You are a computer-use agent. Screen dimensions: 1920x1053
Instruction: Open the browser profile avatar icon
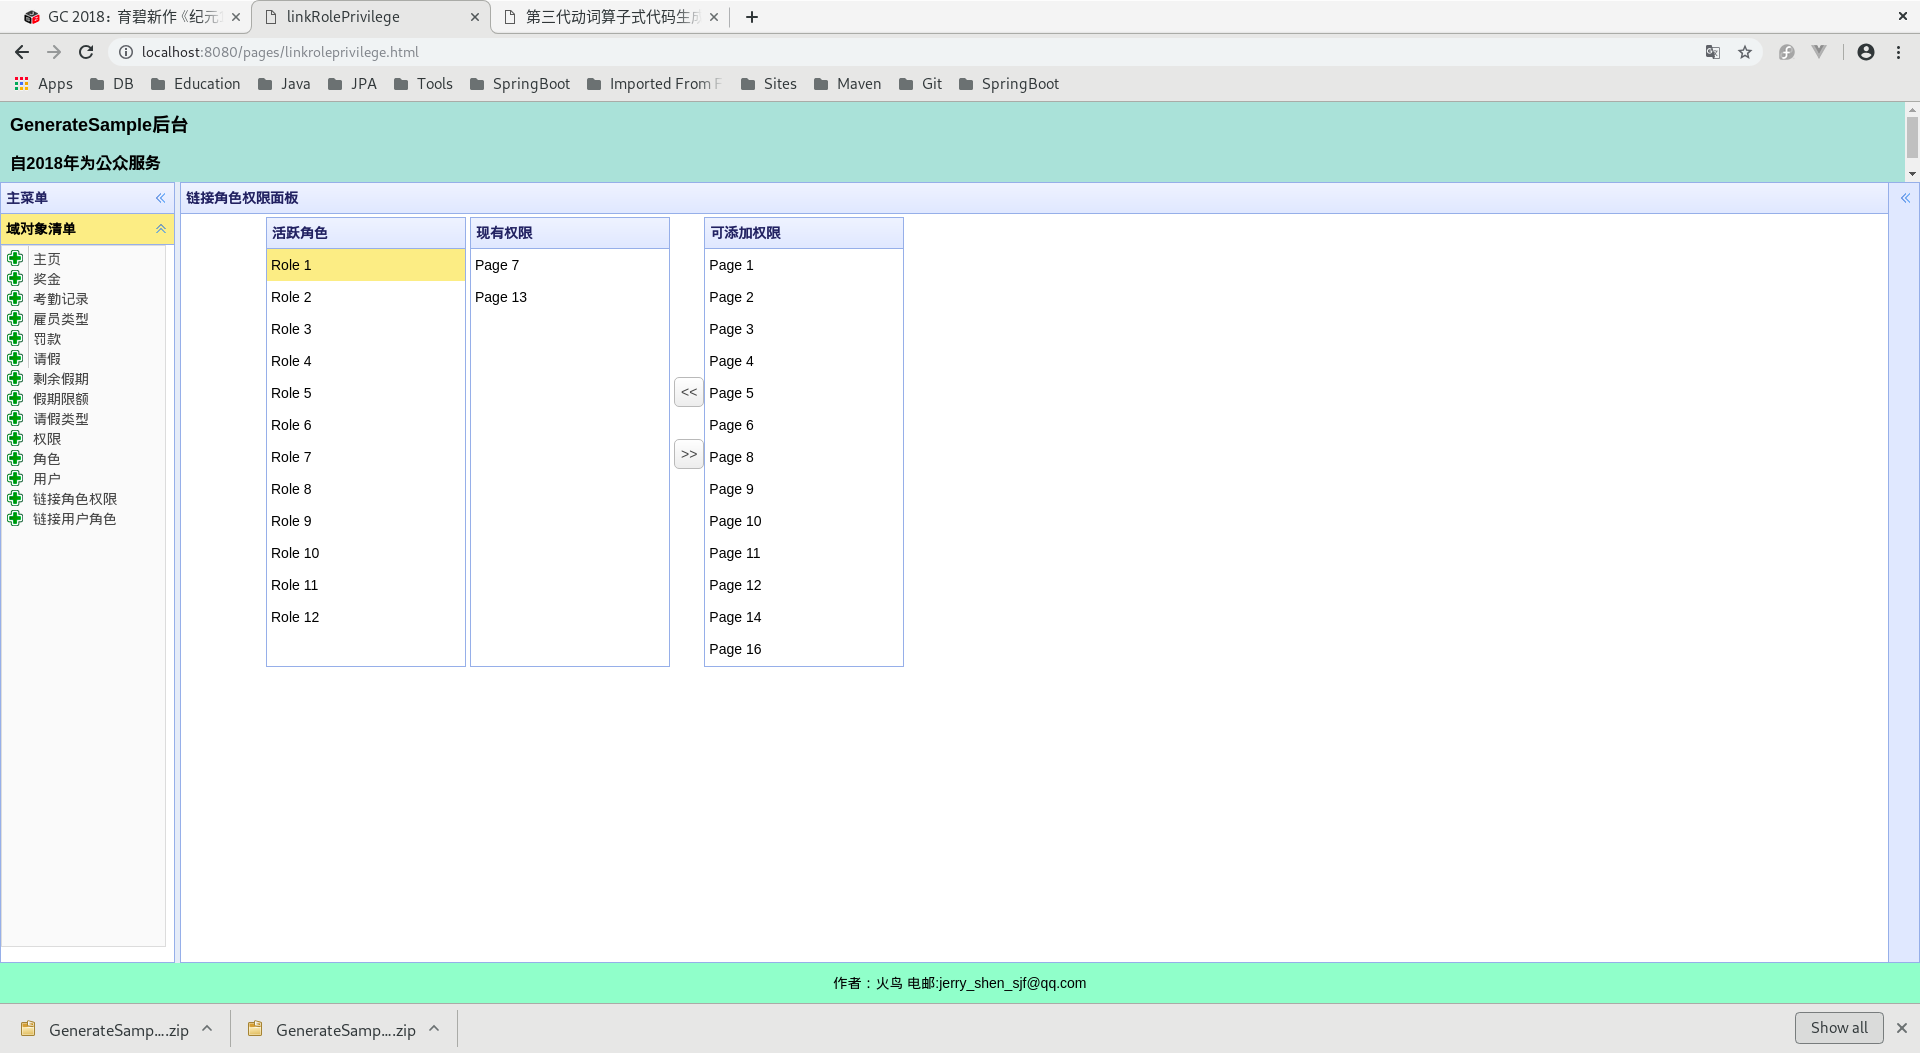pyautogui.click(x=1866, y=52)
